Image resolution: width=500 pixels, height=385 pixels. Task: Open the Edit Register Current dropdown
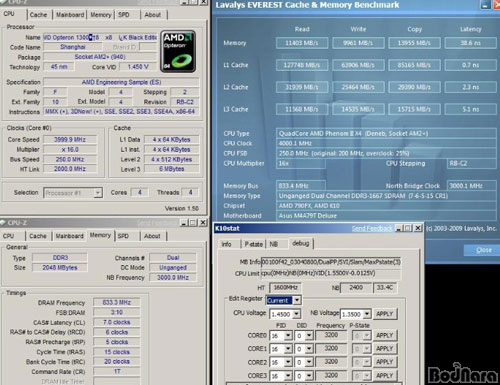(297, 300)
